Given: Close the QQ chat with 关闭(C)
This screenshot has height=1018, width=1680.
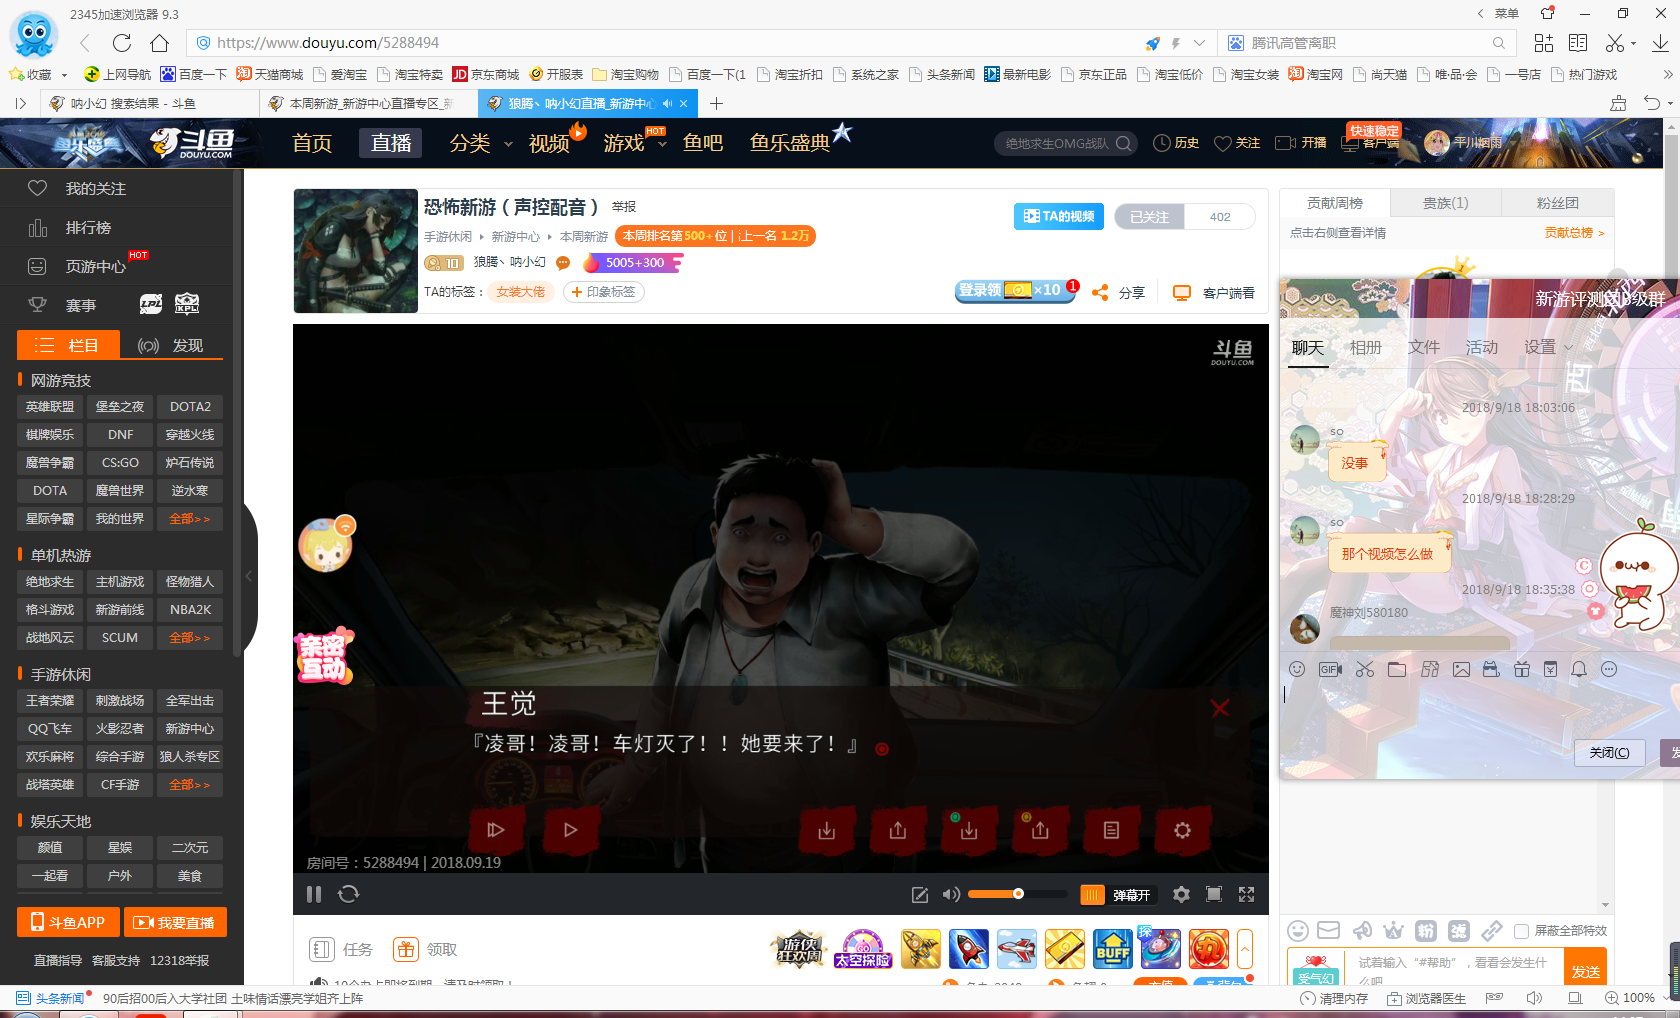Looking at the screenshot, I should [x=1609, y=753].
